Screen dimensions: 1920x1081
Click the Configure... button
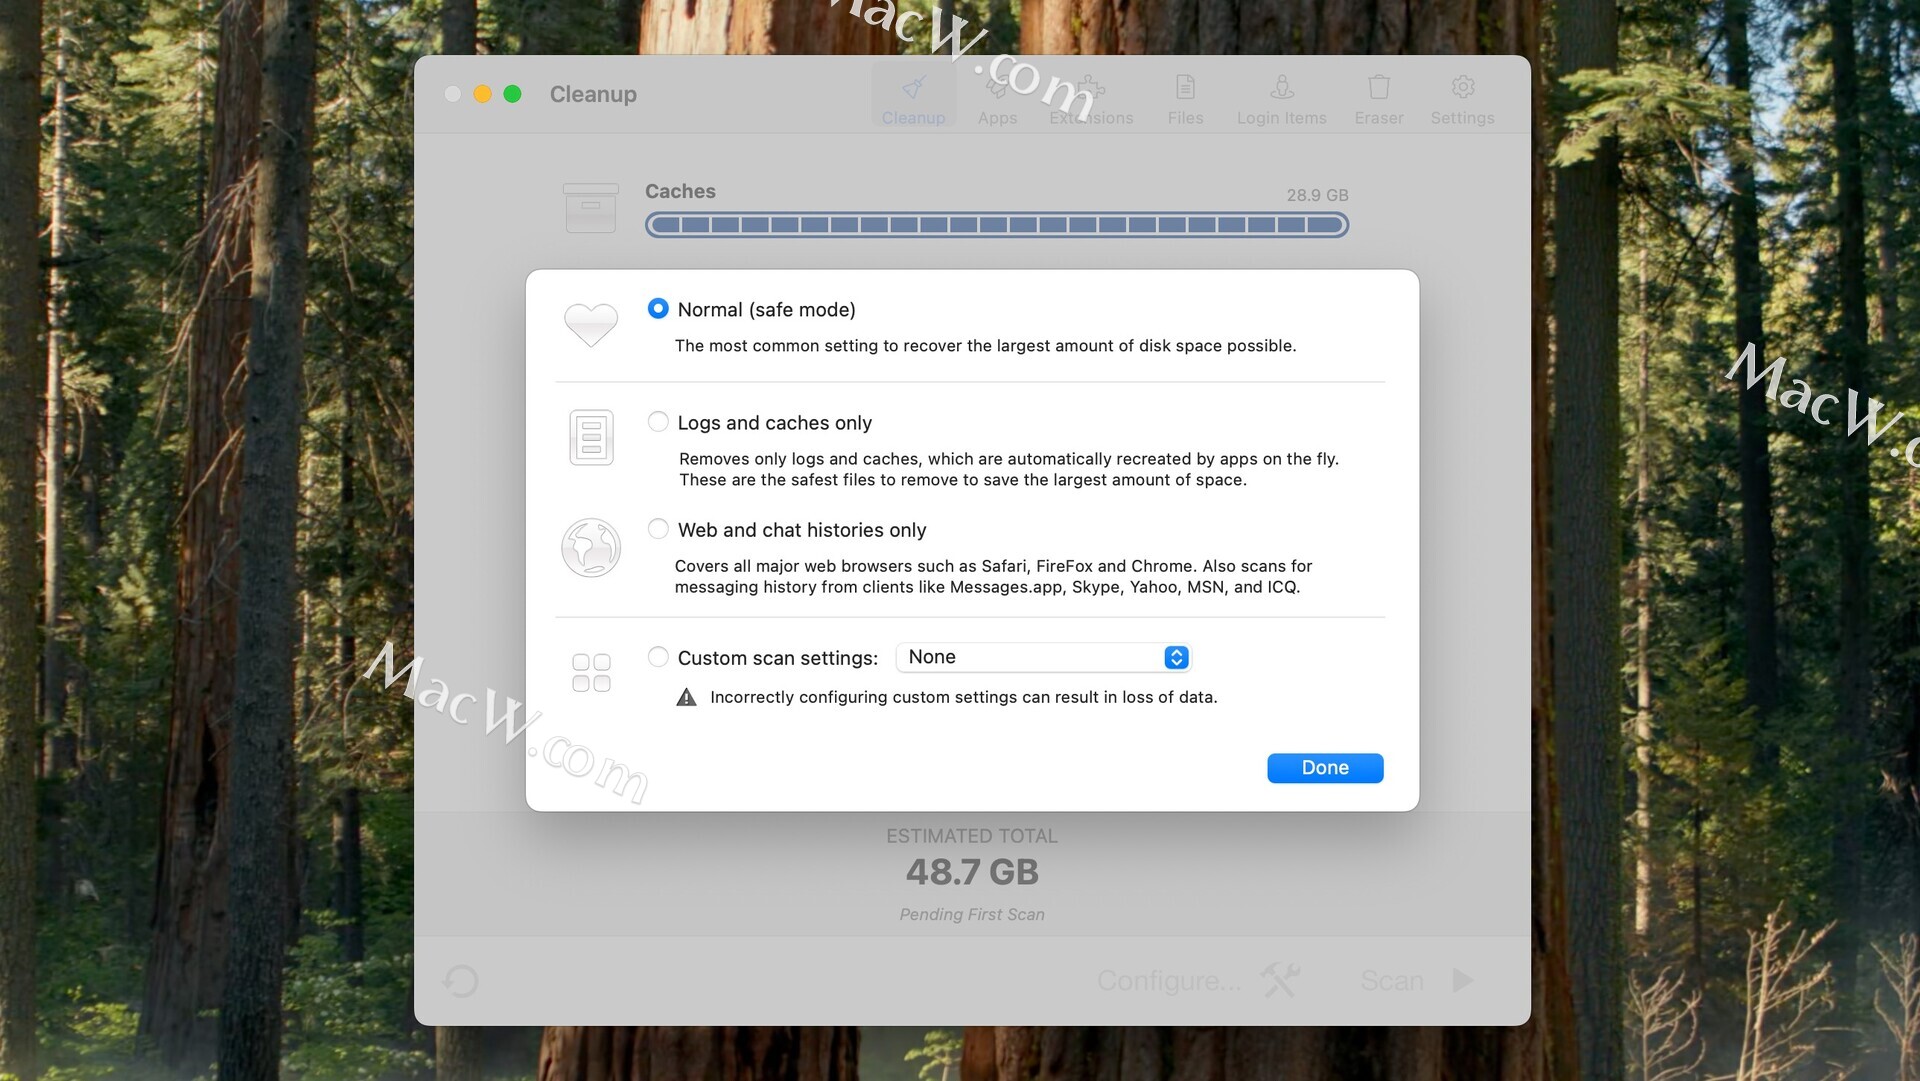coord(1169,981)
